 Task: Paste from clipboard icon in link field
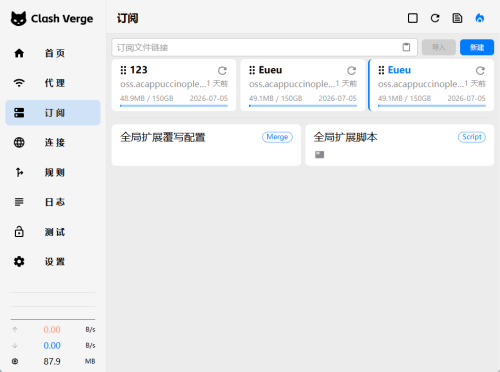click(x=406, y=47)
